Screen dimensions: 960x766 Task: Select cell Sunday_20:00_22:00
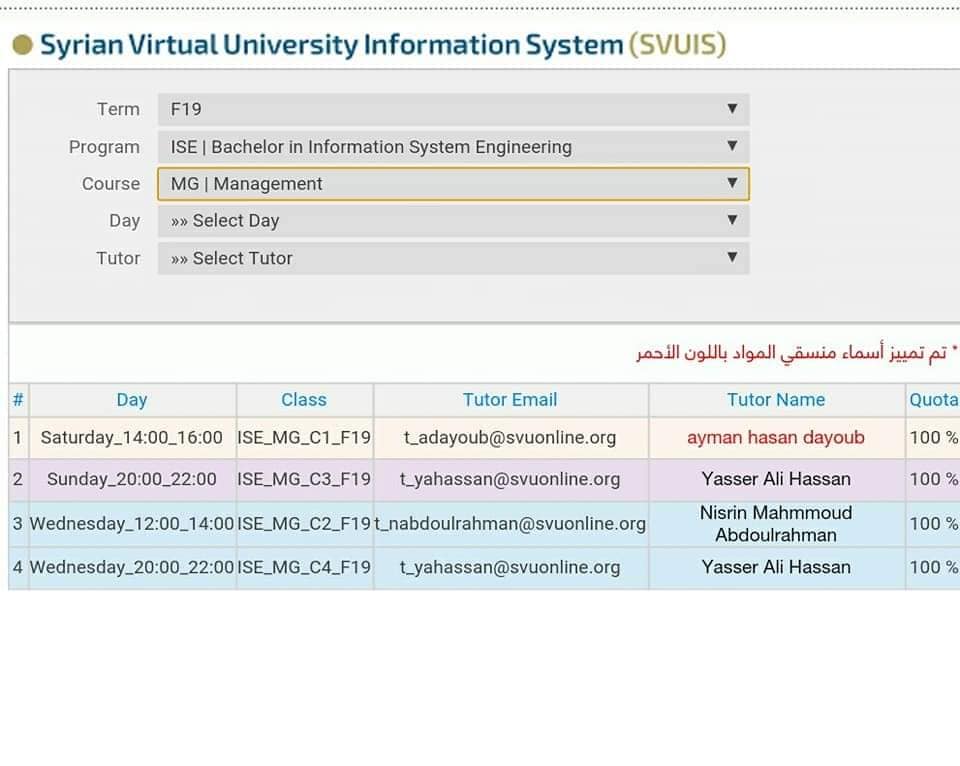pos(132,479)
